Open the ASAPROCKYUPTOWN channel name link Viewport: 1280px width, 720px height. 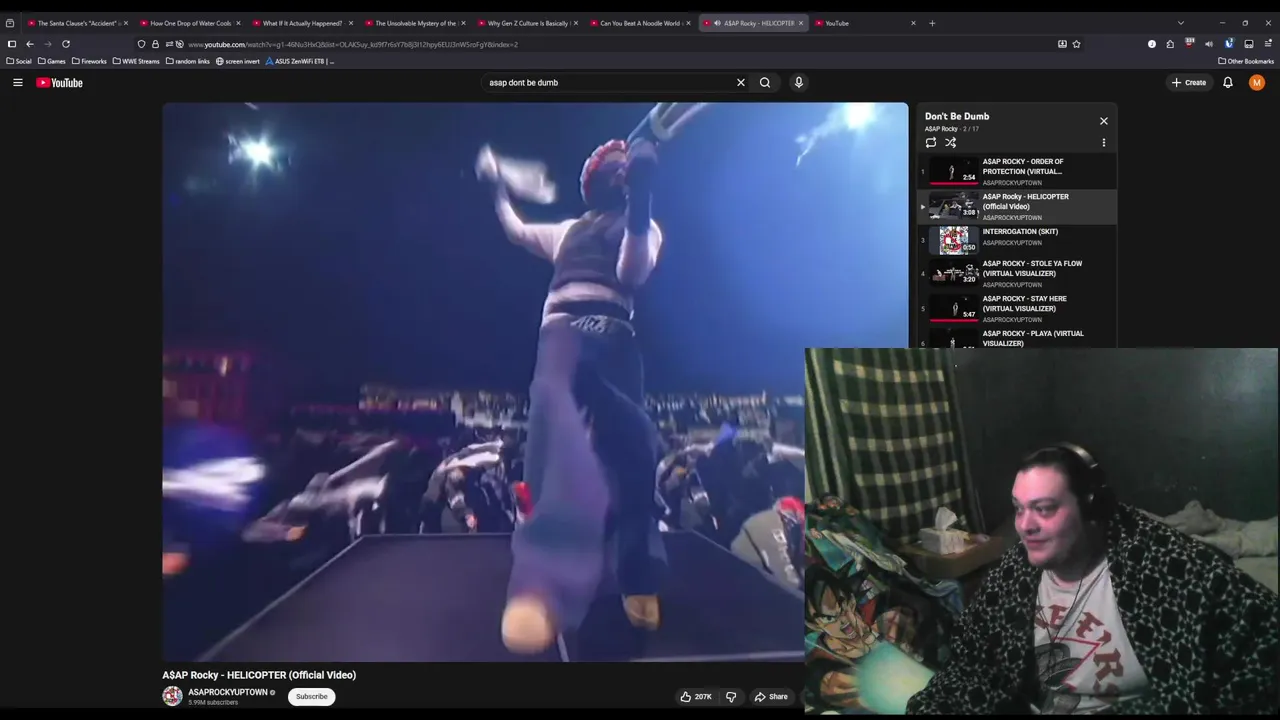(228, 692)
